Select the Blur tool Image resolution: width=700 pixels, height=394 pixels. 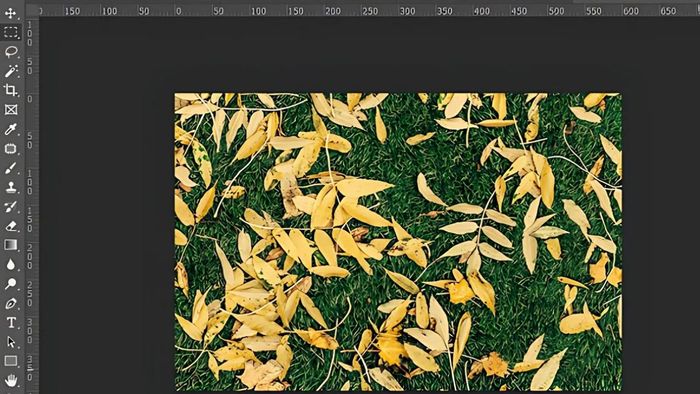tap(11, 264)
